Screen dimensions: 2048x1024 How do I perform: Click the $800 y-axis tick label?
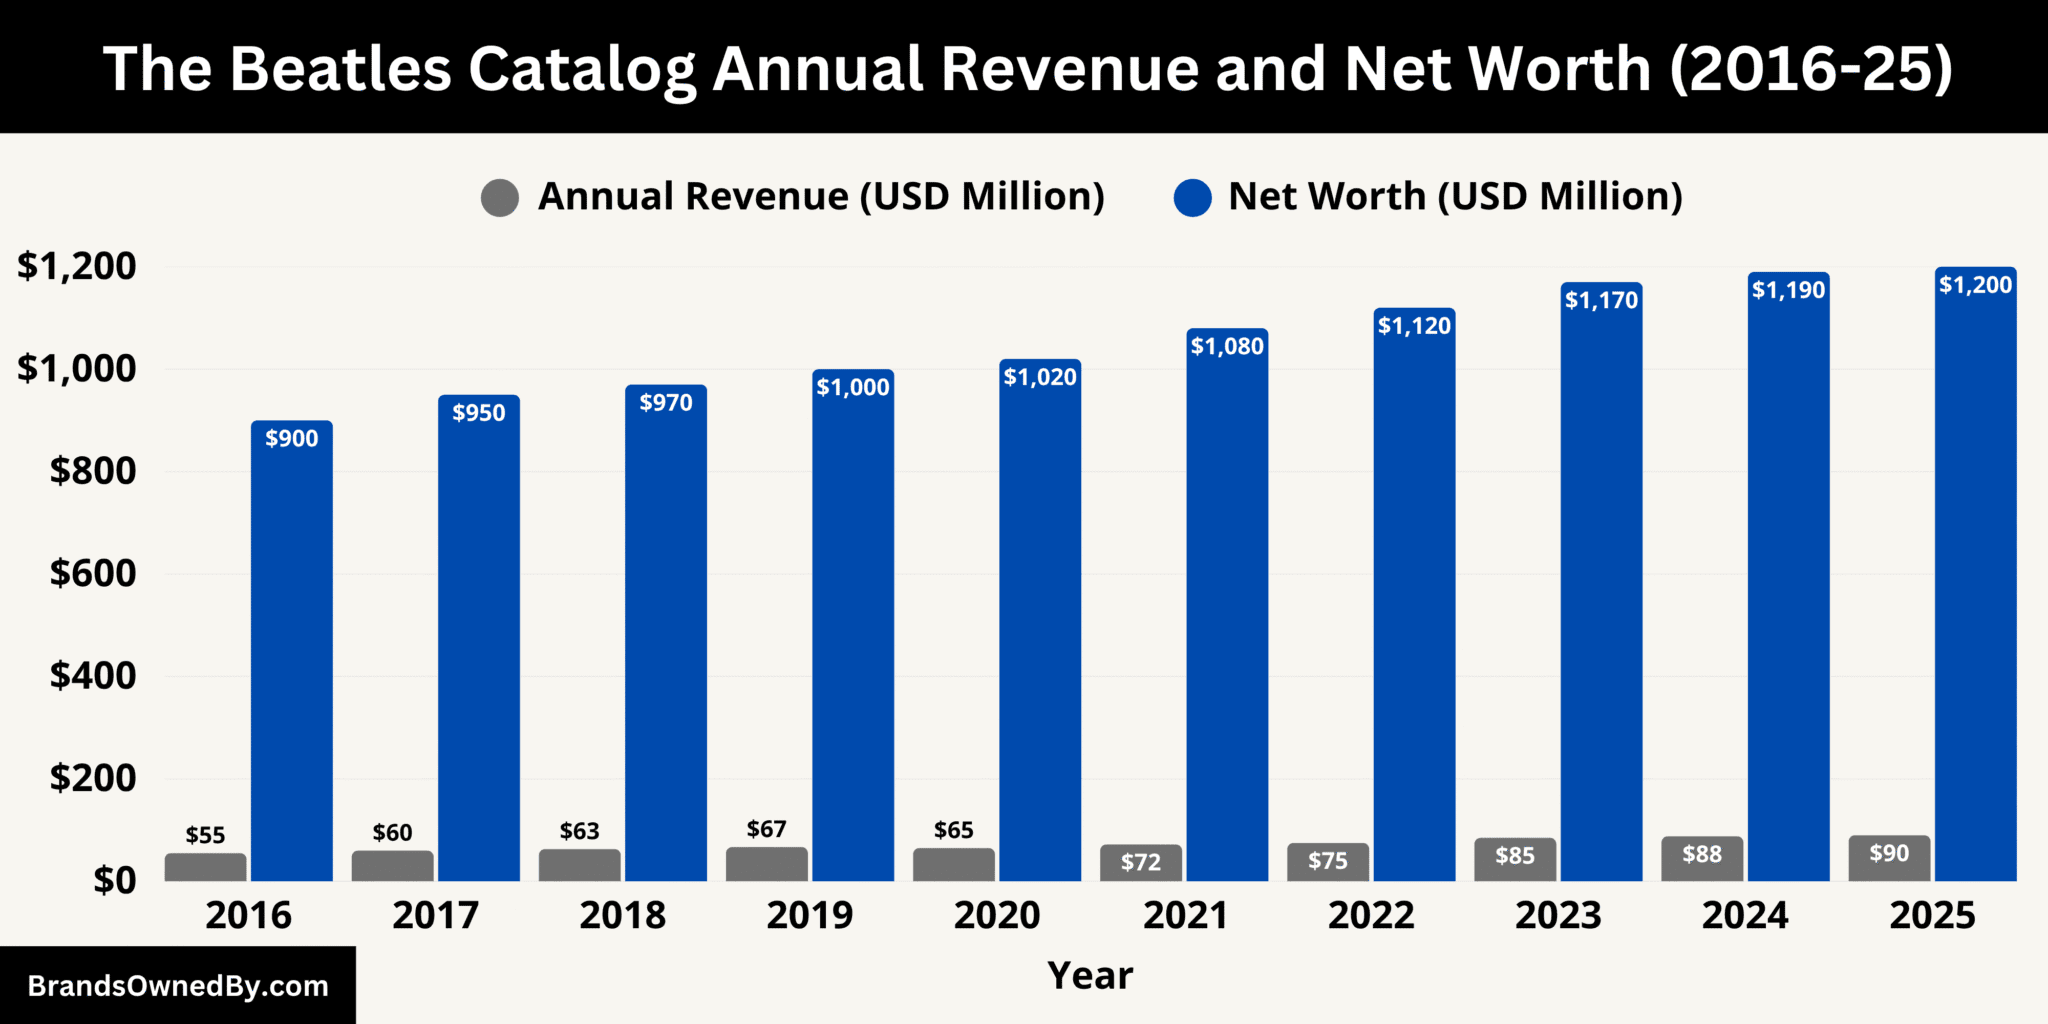click(x=93, y=471)
